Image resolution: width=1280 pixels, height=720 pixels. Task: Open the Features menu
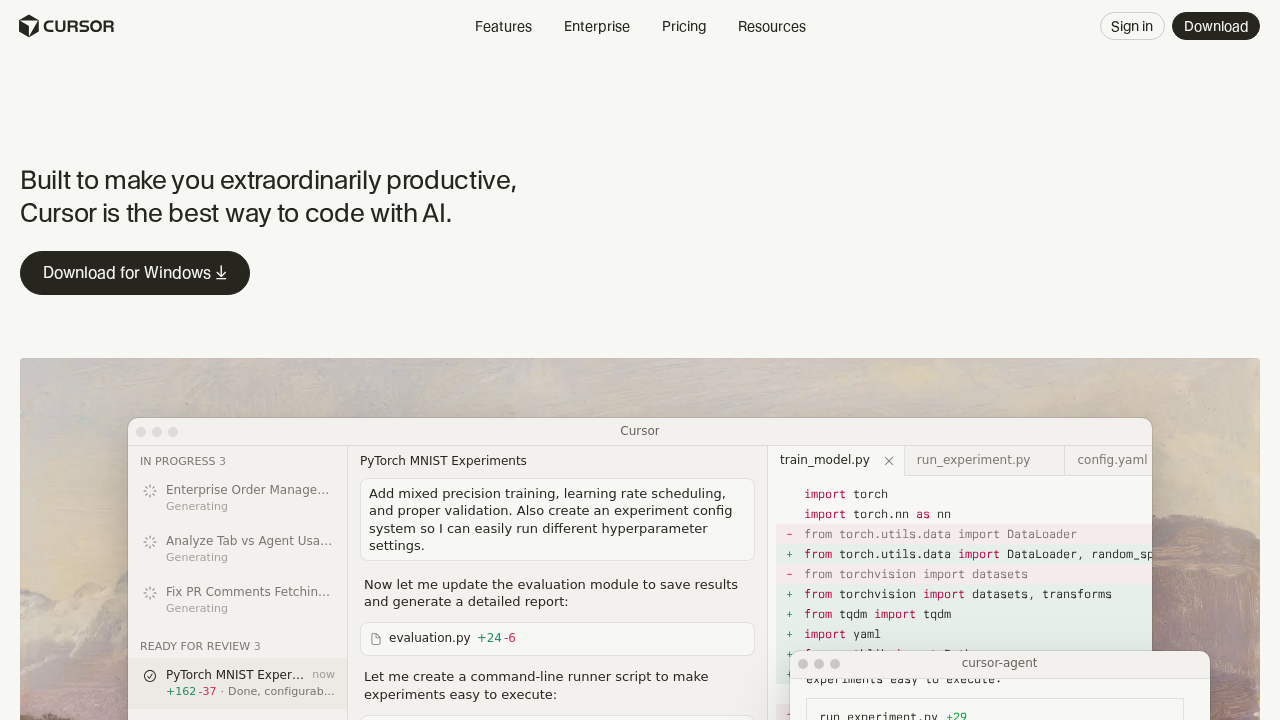[x=503, y=26]
